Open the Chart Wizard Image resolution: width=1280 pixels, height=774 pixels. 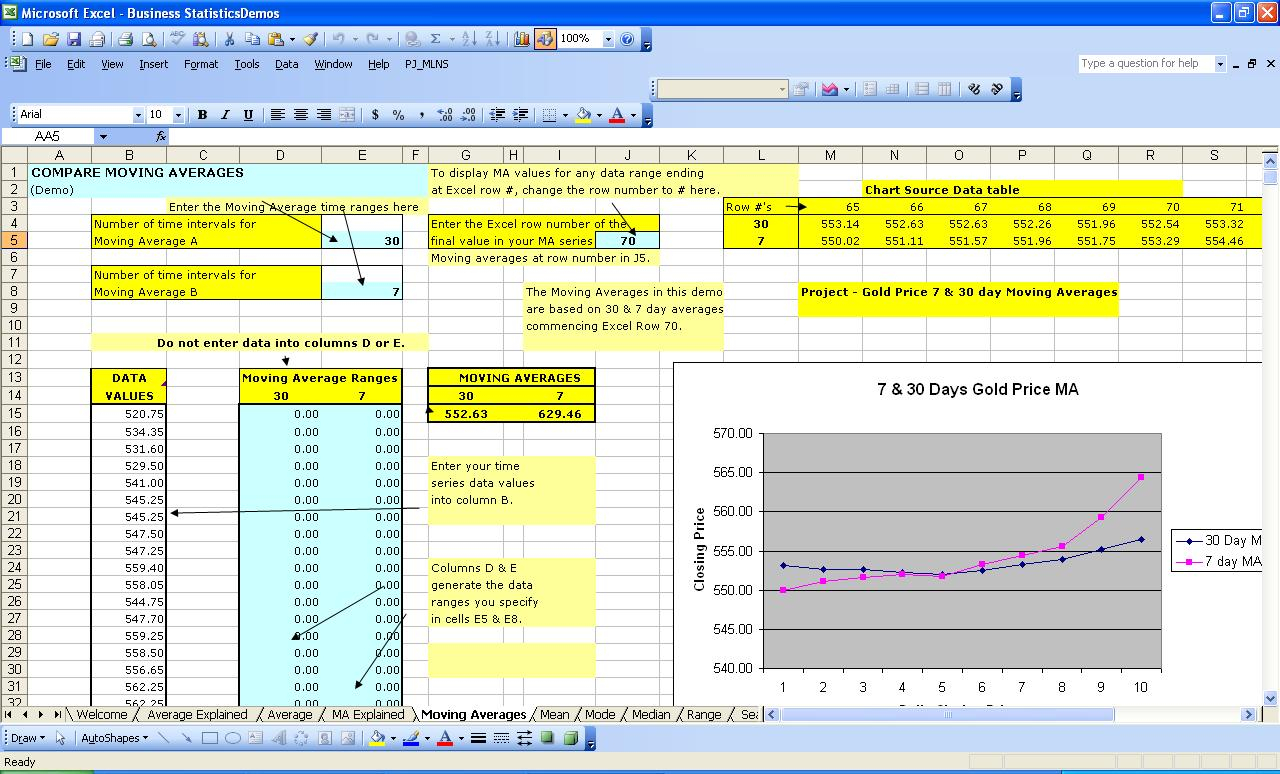tap(520, 39)
